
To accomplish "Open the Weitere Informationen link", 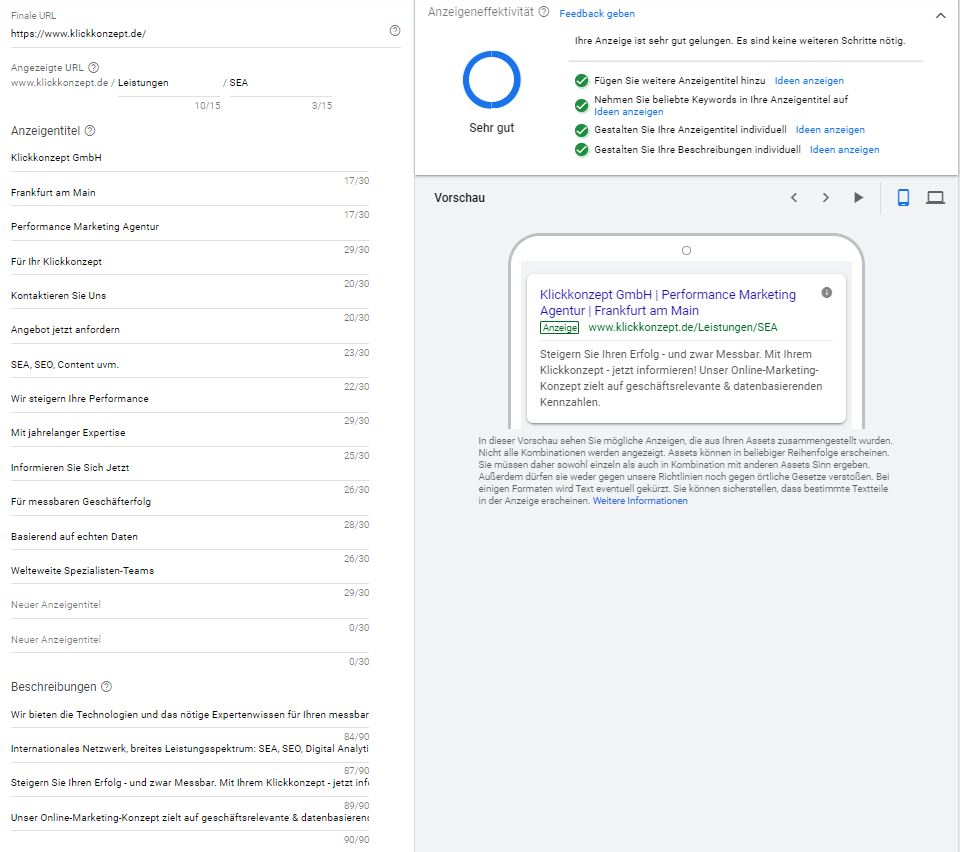I will pos(640,501).
